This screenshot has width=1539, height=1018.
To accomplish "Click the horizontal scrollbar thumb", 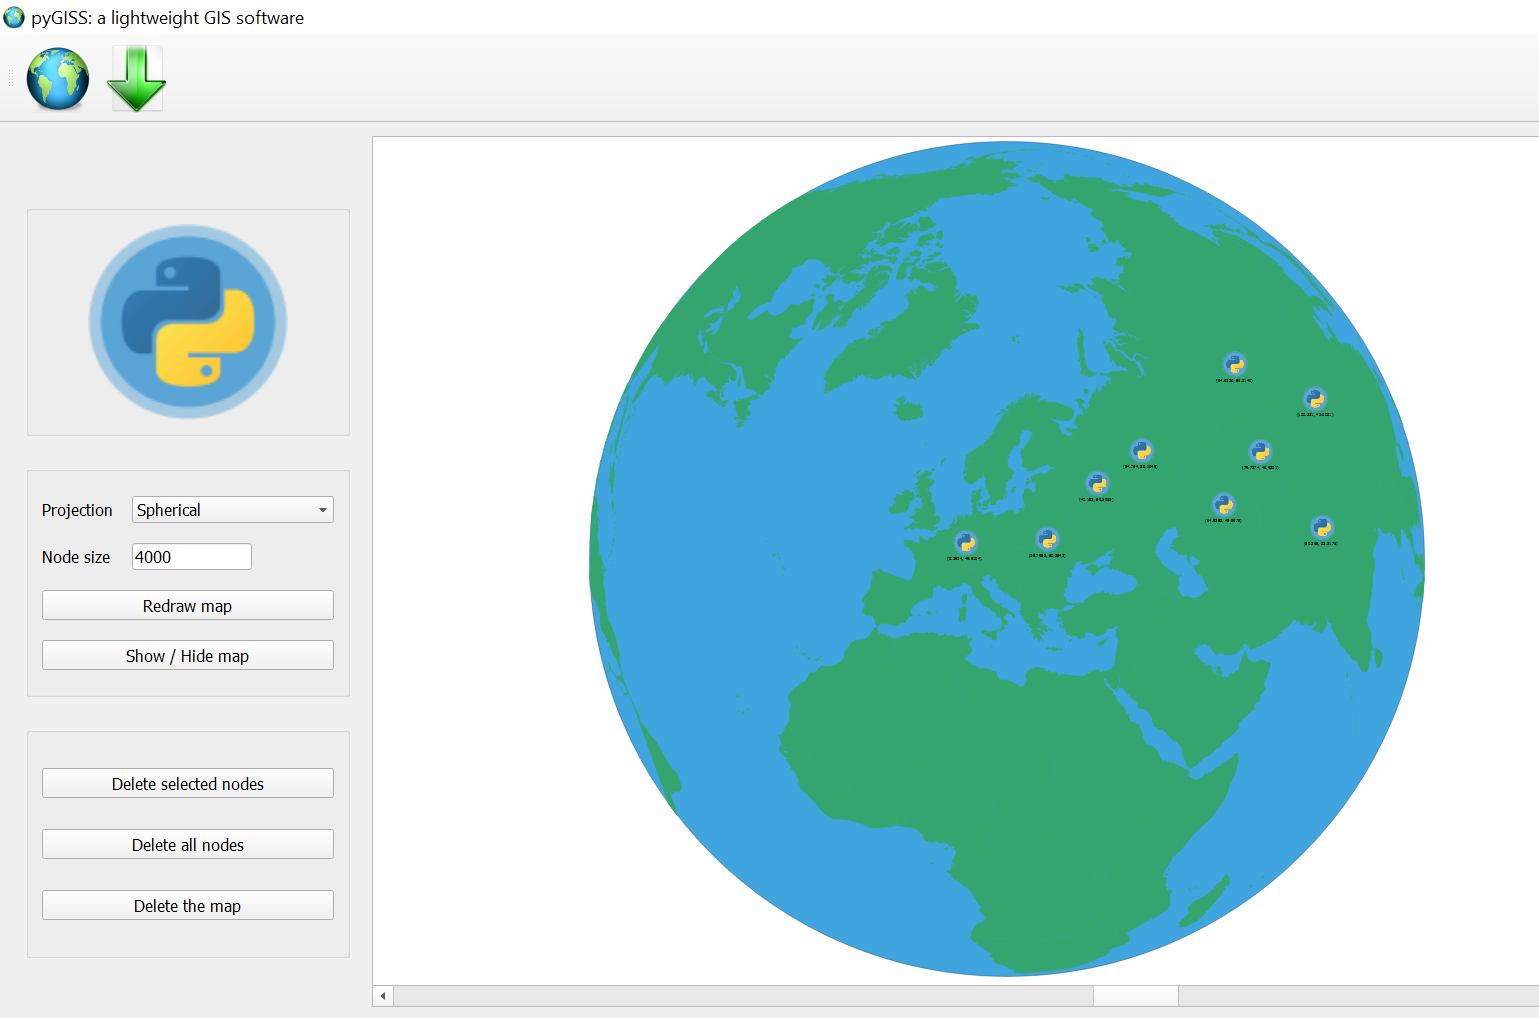I will [x=1135, y=996].
